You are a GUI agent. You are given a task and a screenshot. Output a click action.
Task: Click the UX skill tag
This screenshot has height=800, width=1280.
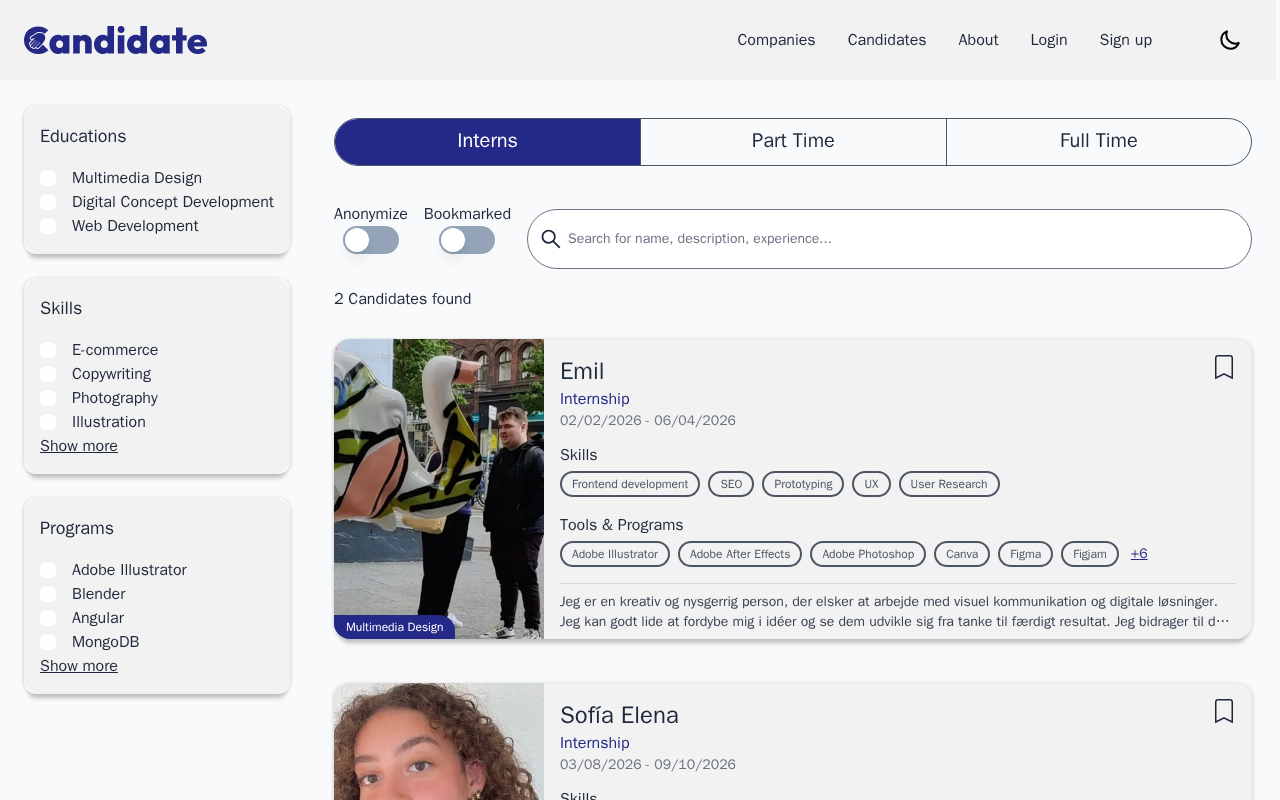click(871, 484)
